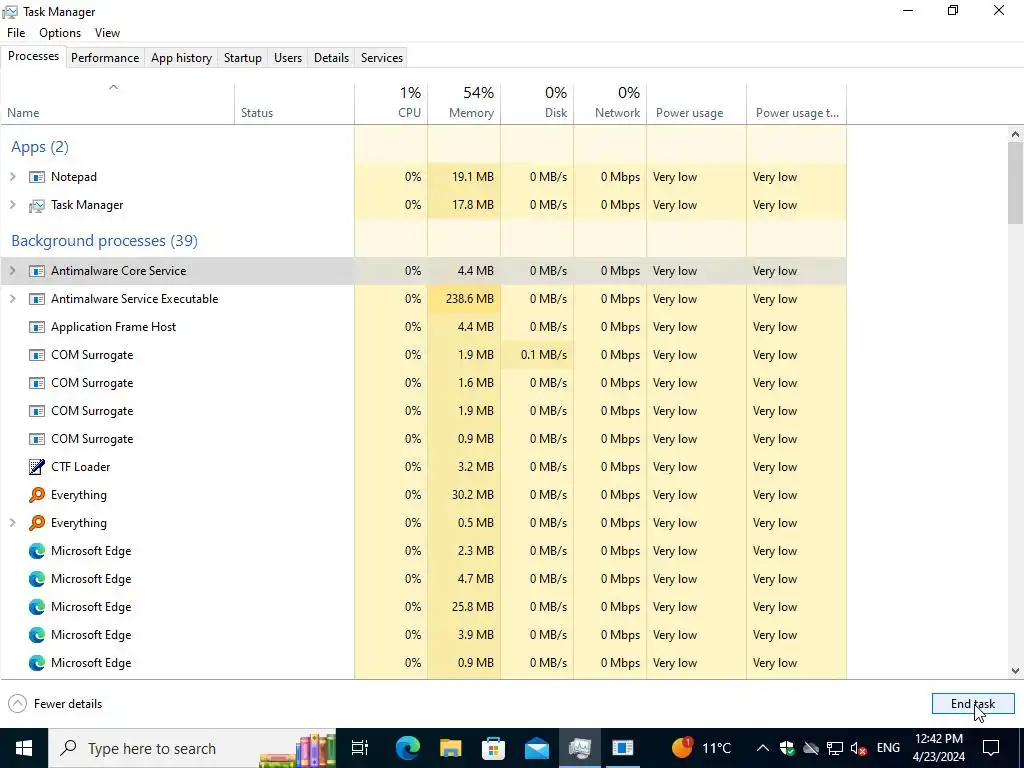Viewport: 1024px width, 768px height.
Task: Expand the Everything 0.5 MB process group
Action: tap(12, 523)
